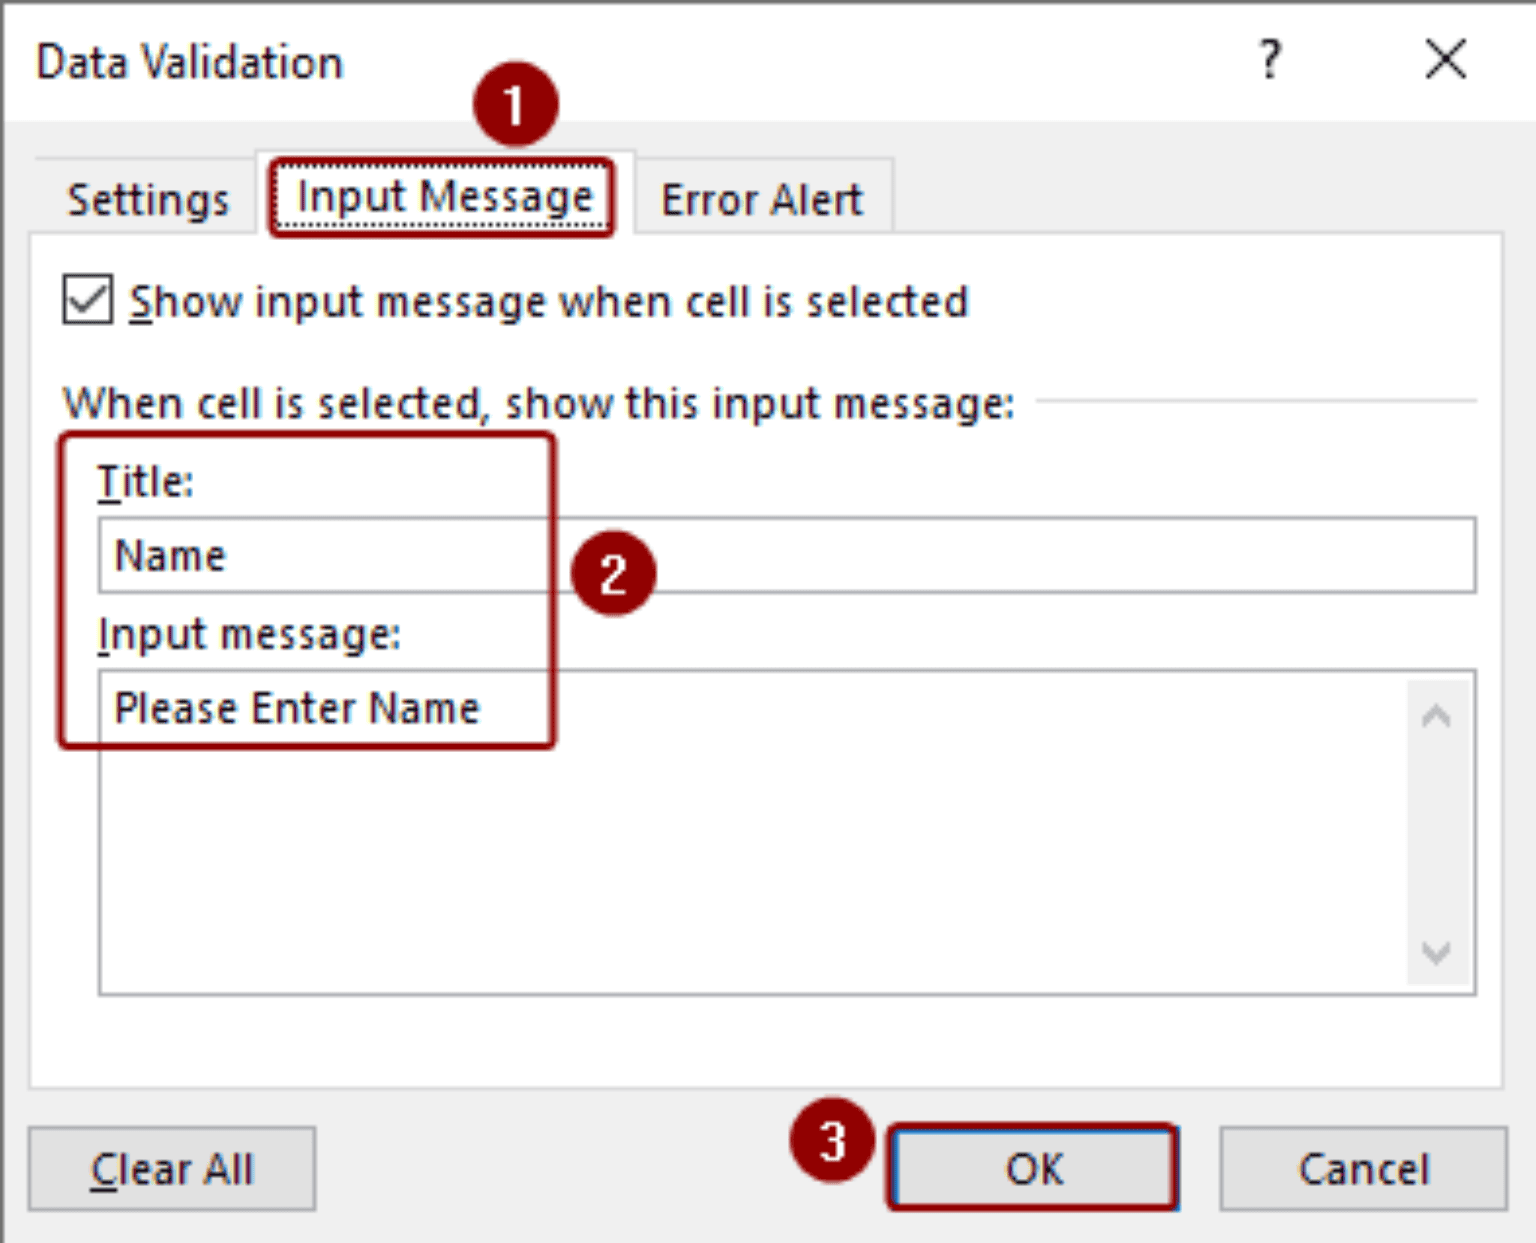Click the checkbox label text
Screen dimensions: 1536x1243
pyautogui.click(x=550, y=301)
